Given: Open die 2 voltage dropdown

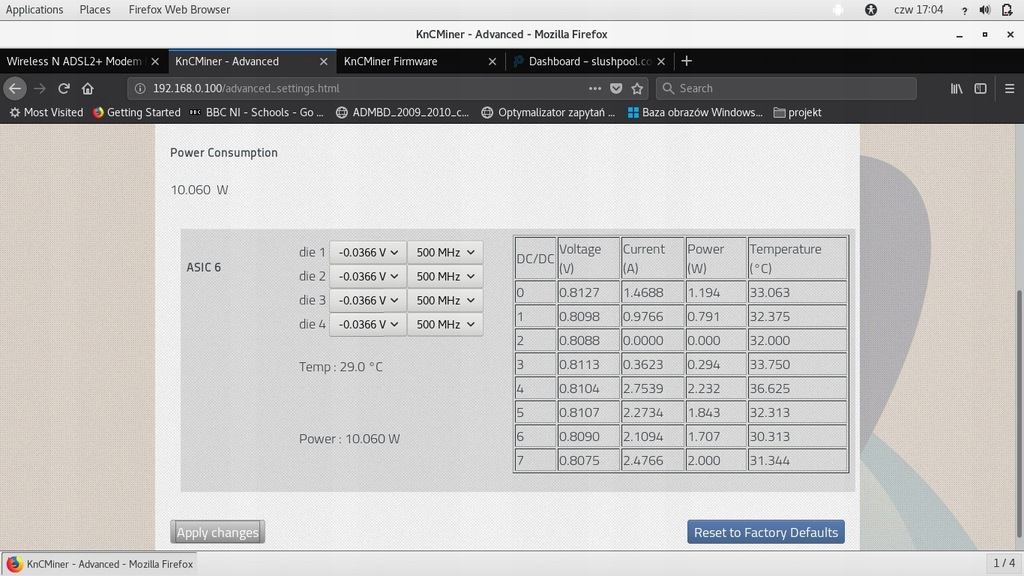Looking at the screenshot, I should pos(368,276).
